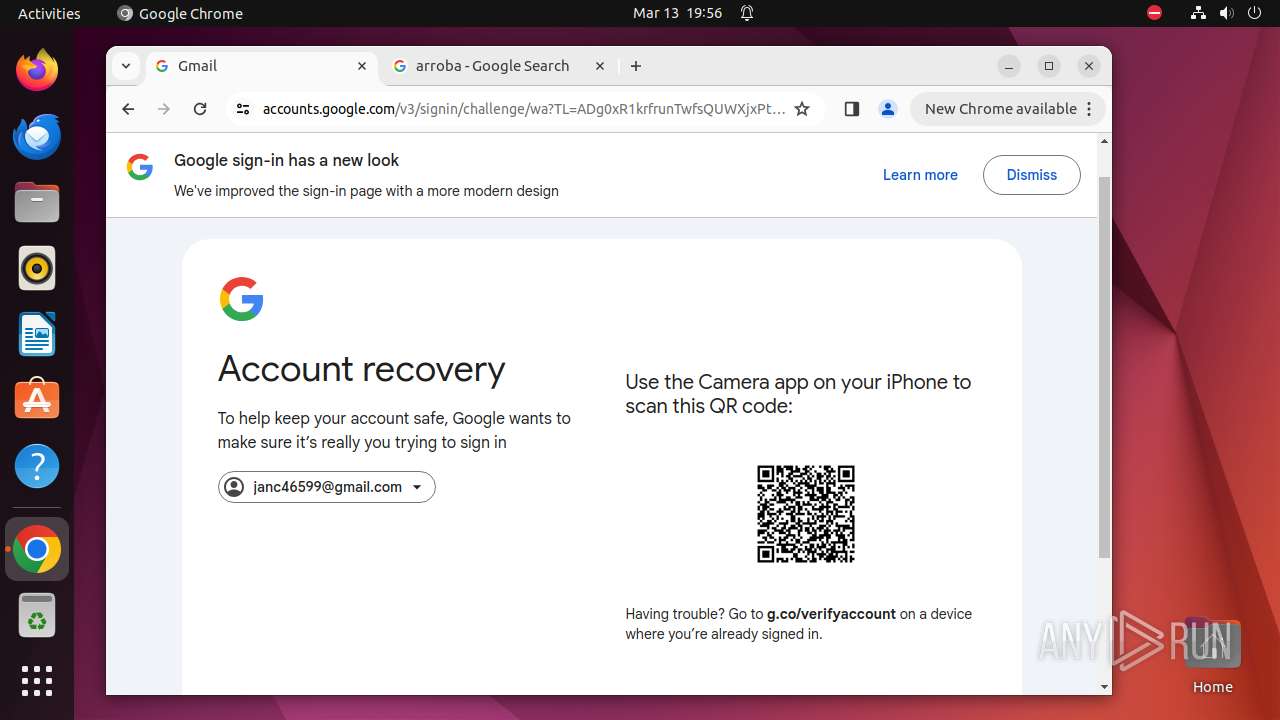Open the Chrome profile avatar
Viewport: 1280px width, 720px height.
pyautogui.click(x=887, y=109)
